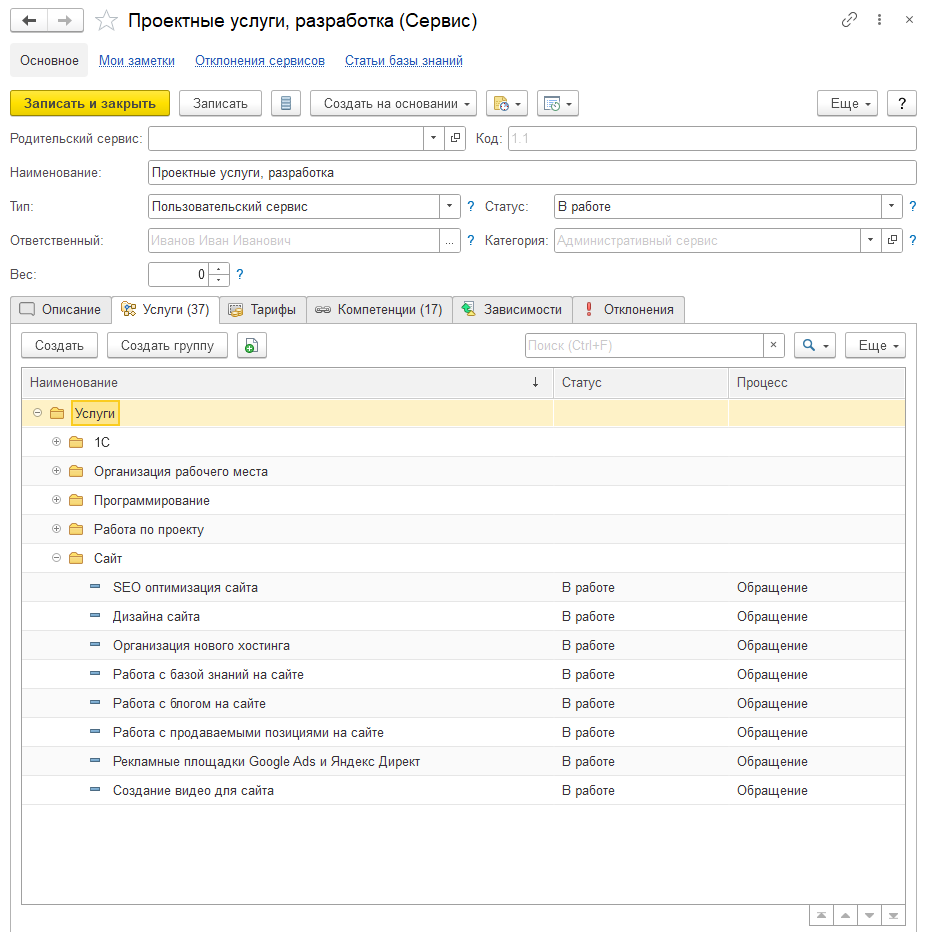932x932 pixels.
Task: Click the back navigation arrow
Action: (x=29, y=20)
